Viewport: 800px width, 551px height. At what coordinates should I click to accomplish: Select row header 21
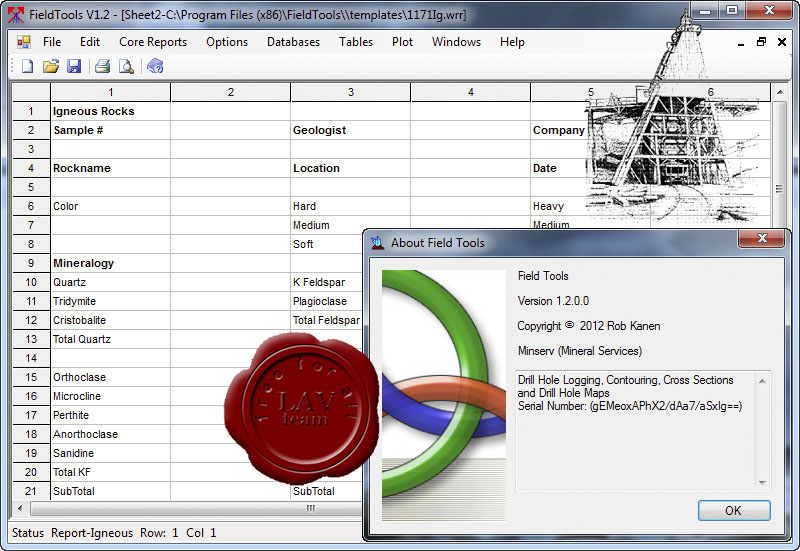pyautogui.click(x=31, y=491)
